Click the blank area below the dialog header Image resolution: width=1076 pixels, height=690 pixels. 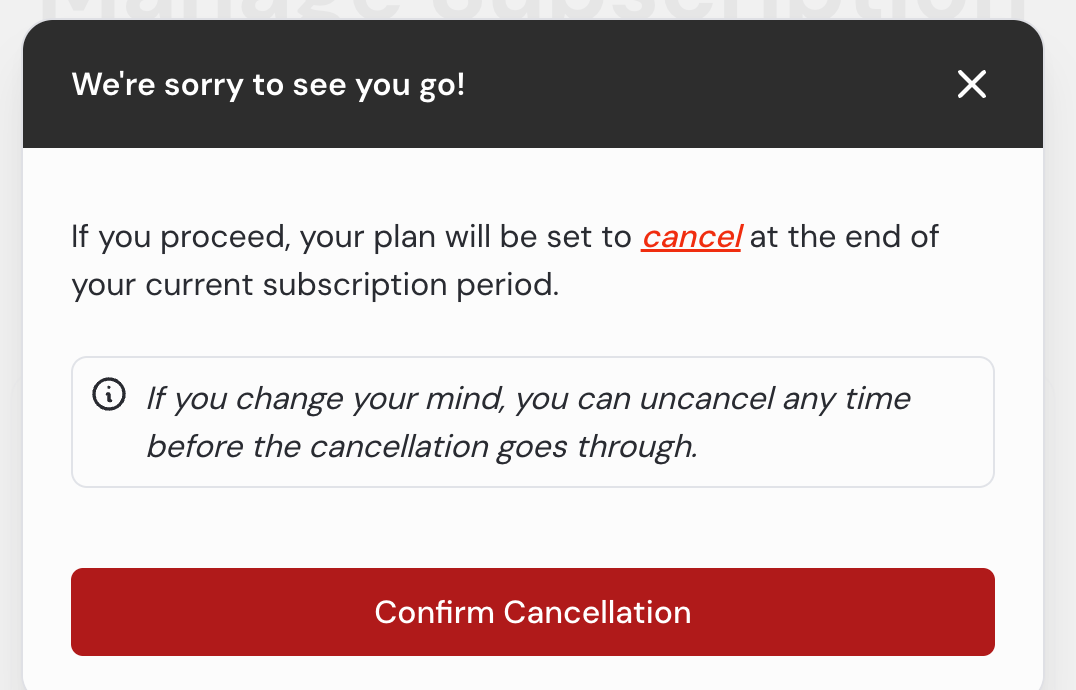[x=533, y=183]
